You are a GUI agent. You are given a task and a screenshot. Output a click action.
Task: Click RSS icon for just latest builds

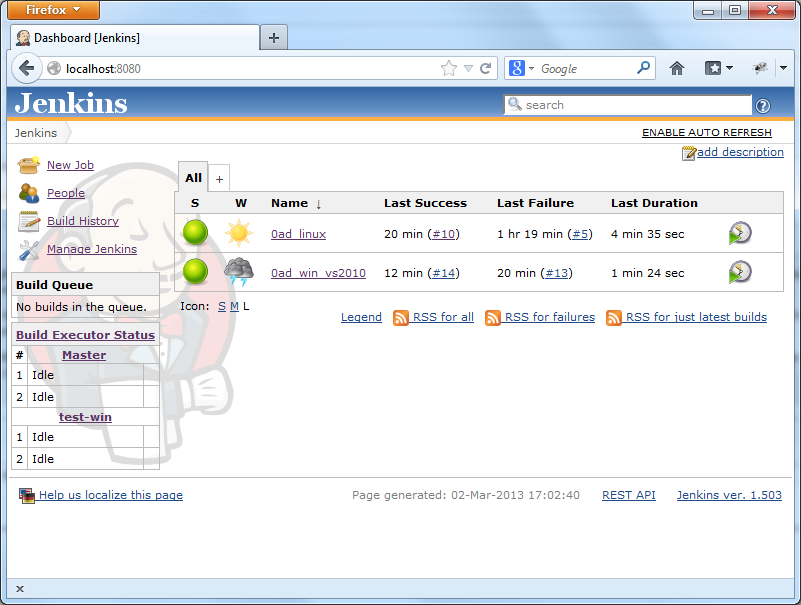(614, 317)
